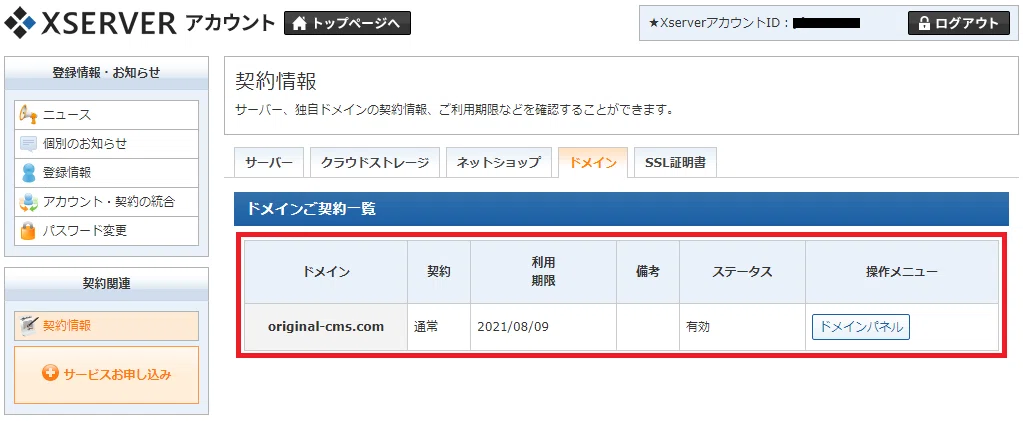Click the message icon beside 個別のお知らせ

[29, 144]
